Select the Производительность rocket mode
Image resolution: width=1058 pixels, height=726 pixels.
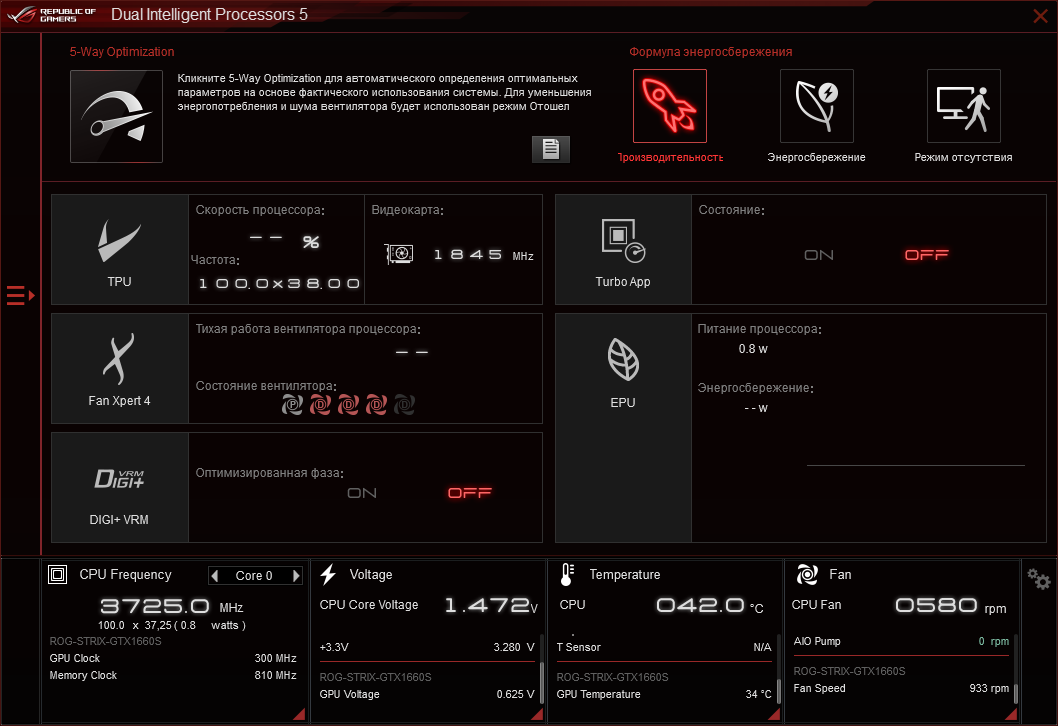click(669, 106)
